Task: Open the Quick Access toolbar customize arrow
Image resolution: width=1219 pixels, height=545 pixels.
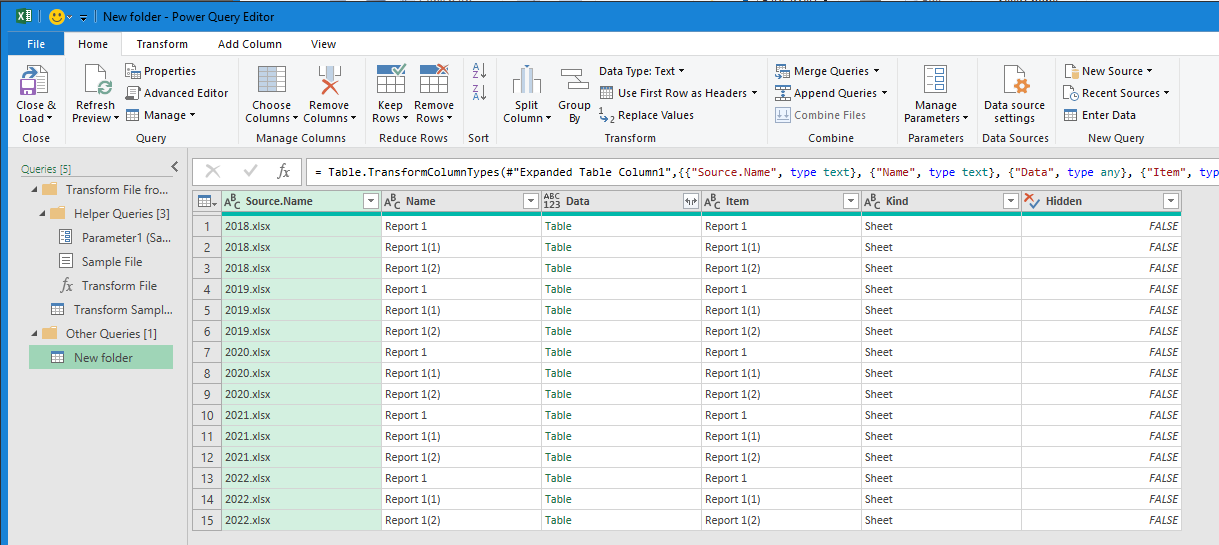Action: coord(84,18)
